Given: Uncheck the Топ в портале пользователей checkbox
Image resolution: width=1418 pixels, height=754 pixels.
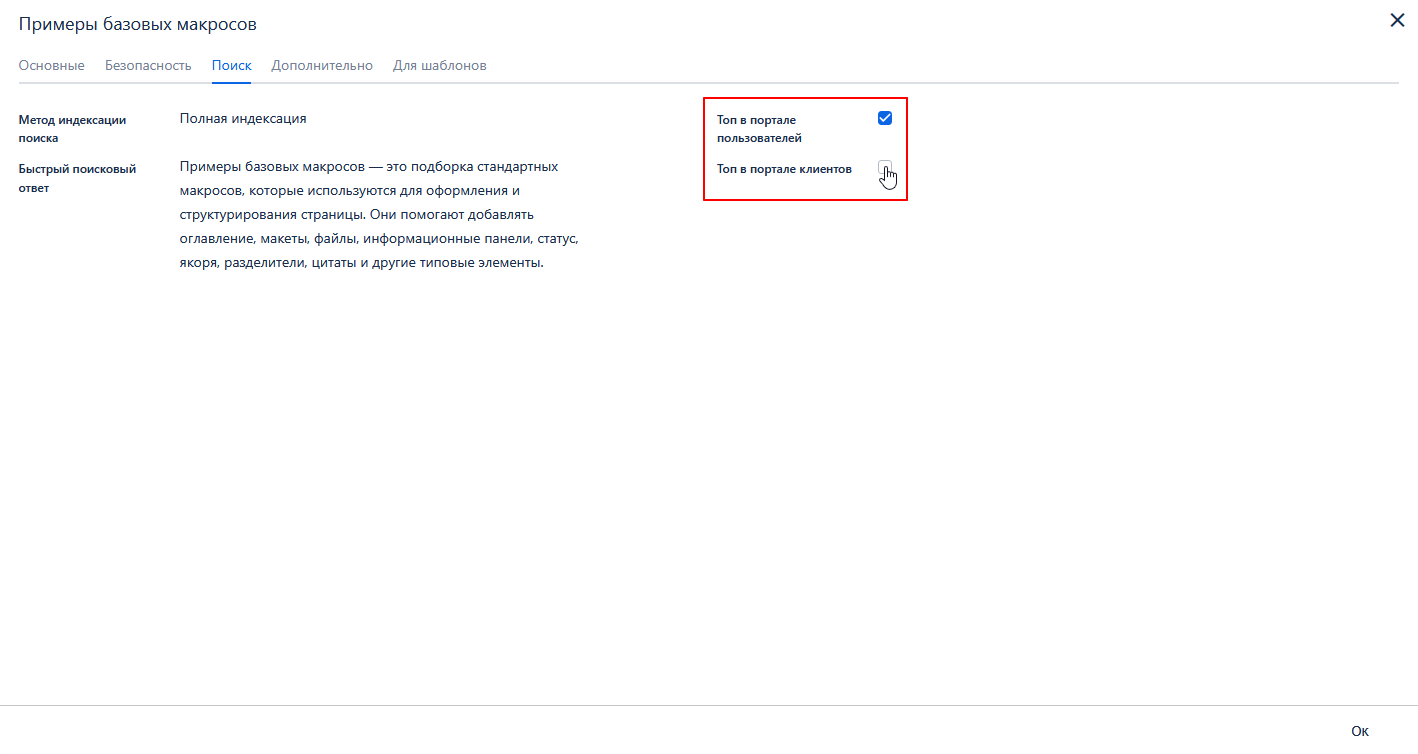Looking at the screenshot, I should (x=884, y=119).
